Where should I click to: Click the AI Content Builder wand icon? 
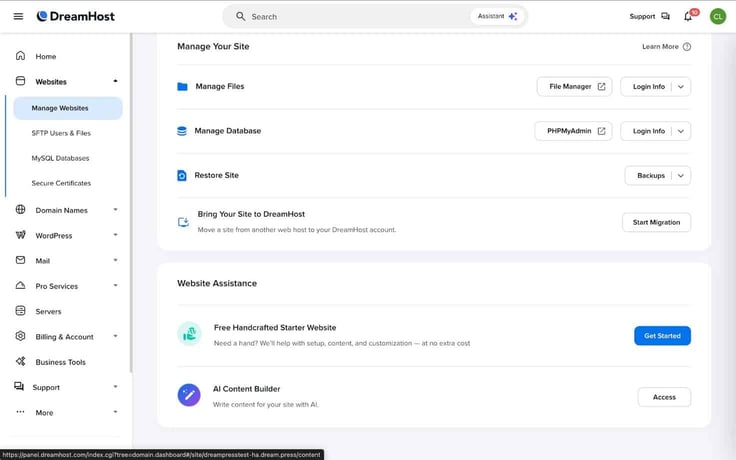189,395
